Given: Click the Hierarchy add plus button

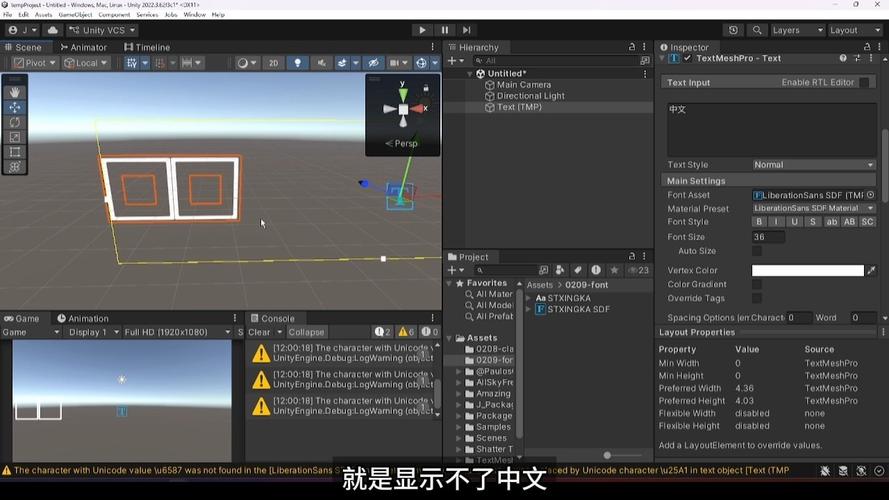Looking at the screenshot, I should pos(452,61).
